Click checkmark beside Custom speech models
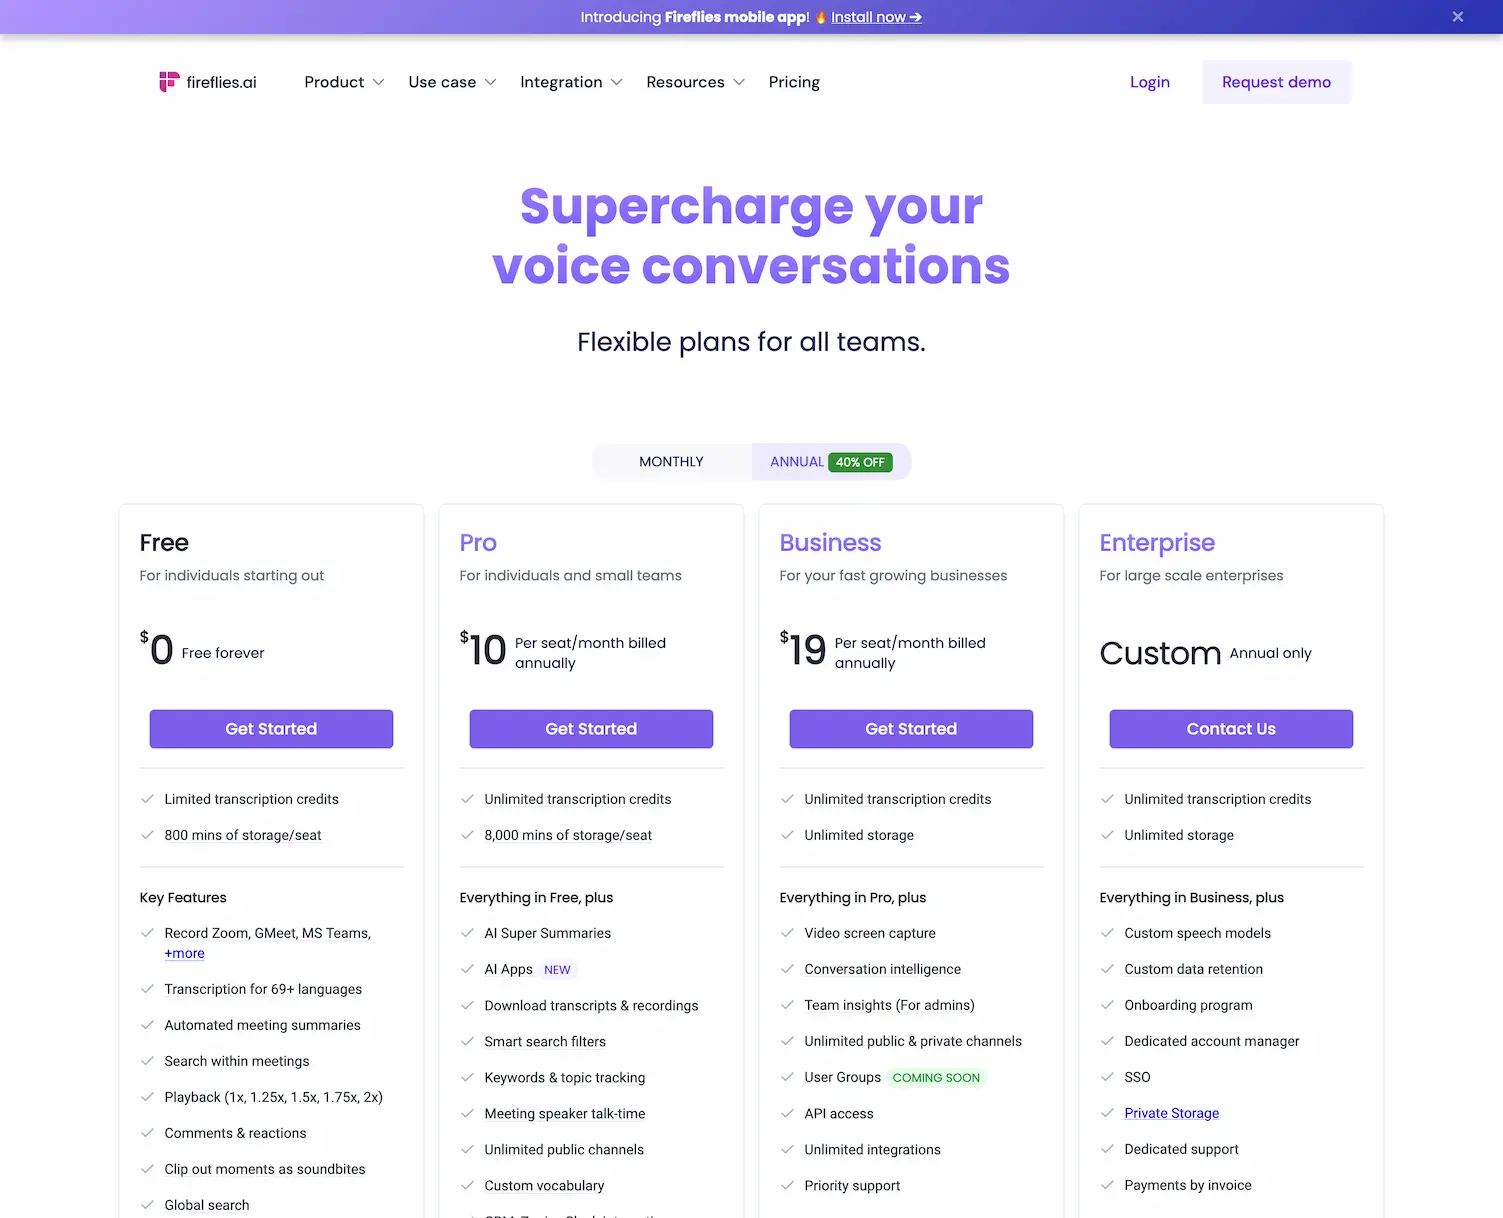This screenshot has height=1218, width=1503. [1107, 933]
